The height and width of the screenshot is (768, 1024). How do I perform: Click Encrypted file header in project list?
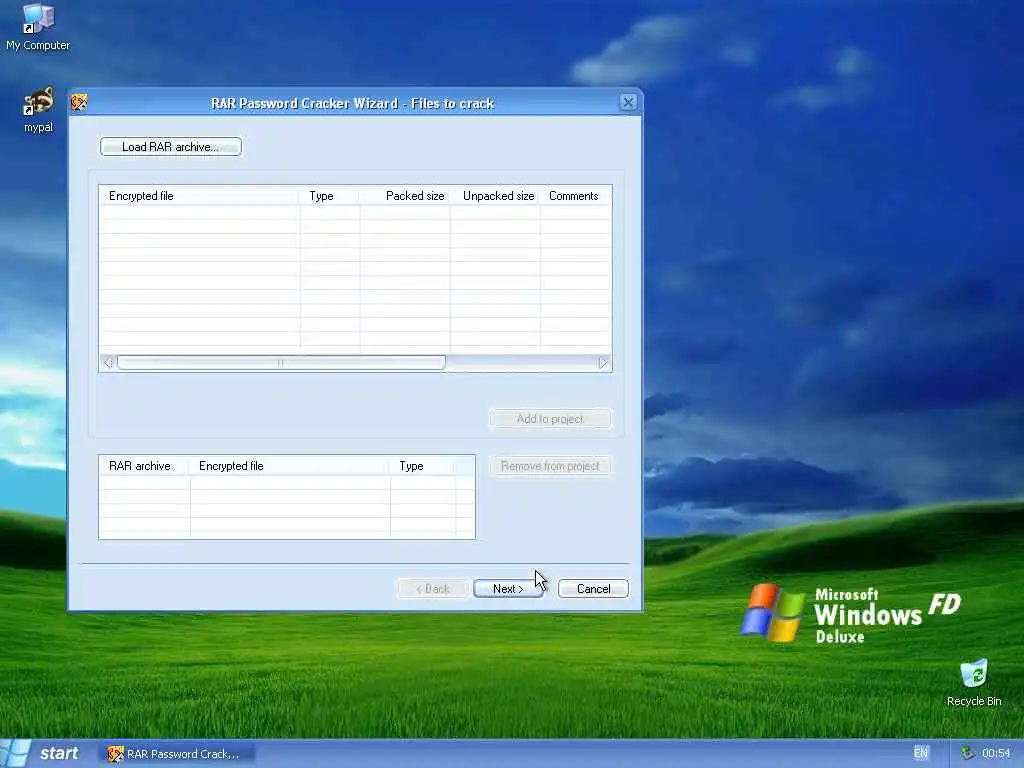(291, 466)
